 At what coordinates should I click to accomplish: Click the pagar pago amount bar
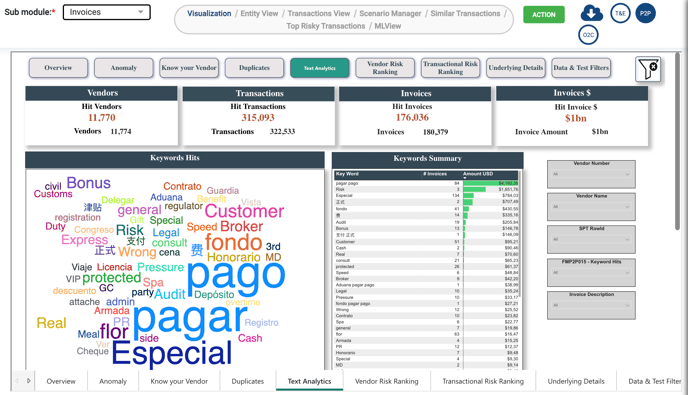(x=491, y=183)
